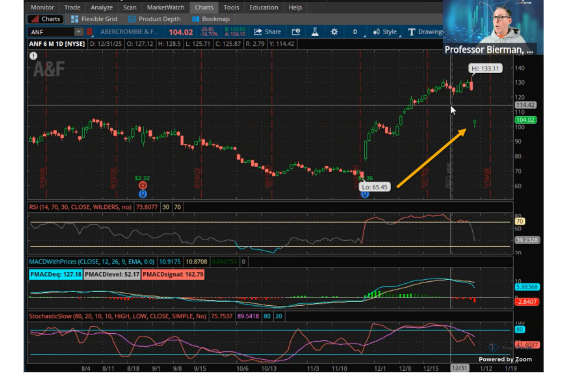Open the Product Depth subtab
Screen dimensions: 561x378
[x=155, y=19]
